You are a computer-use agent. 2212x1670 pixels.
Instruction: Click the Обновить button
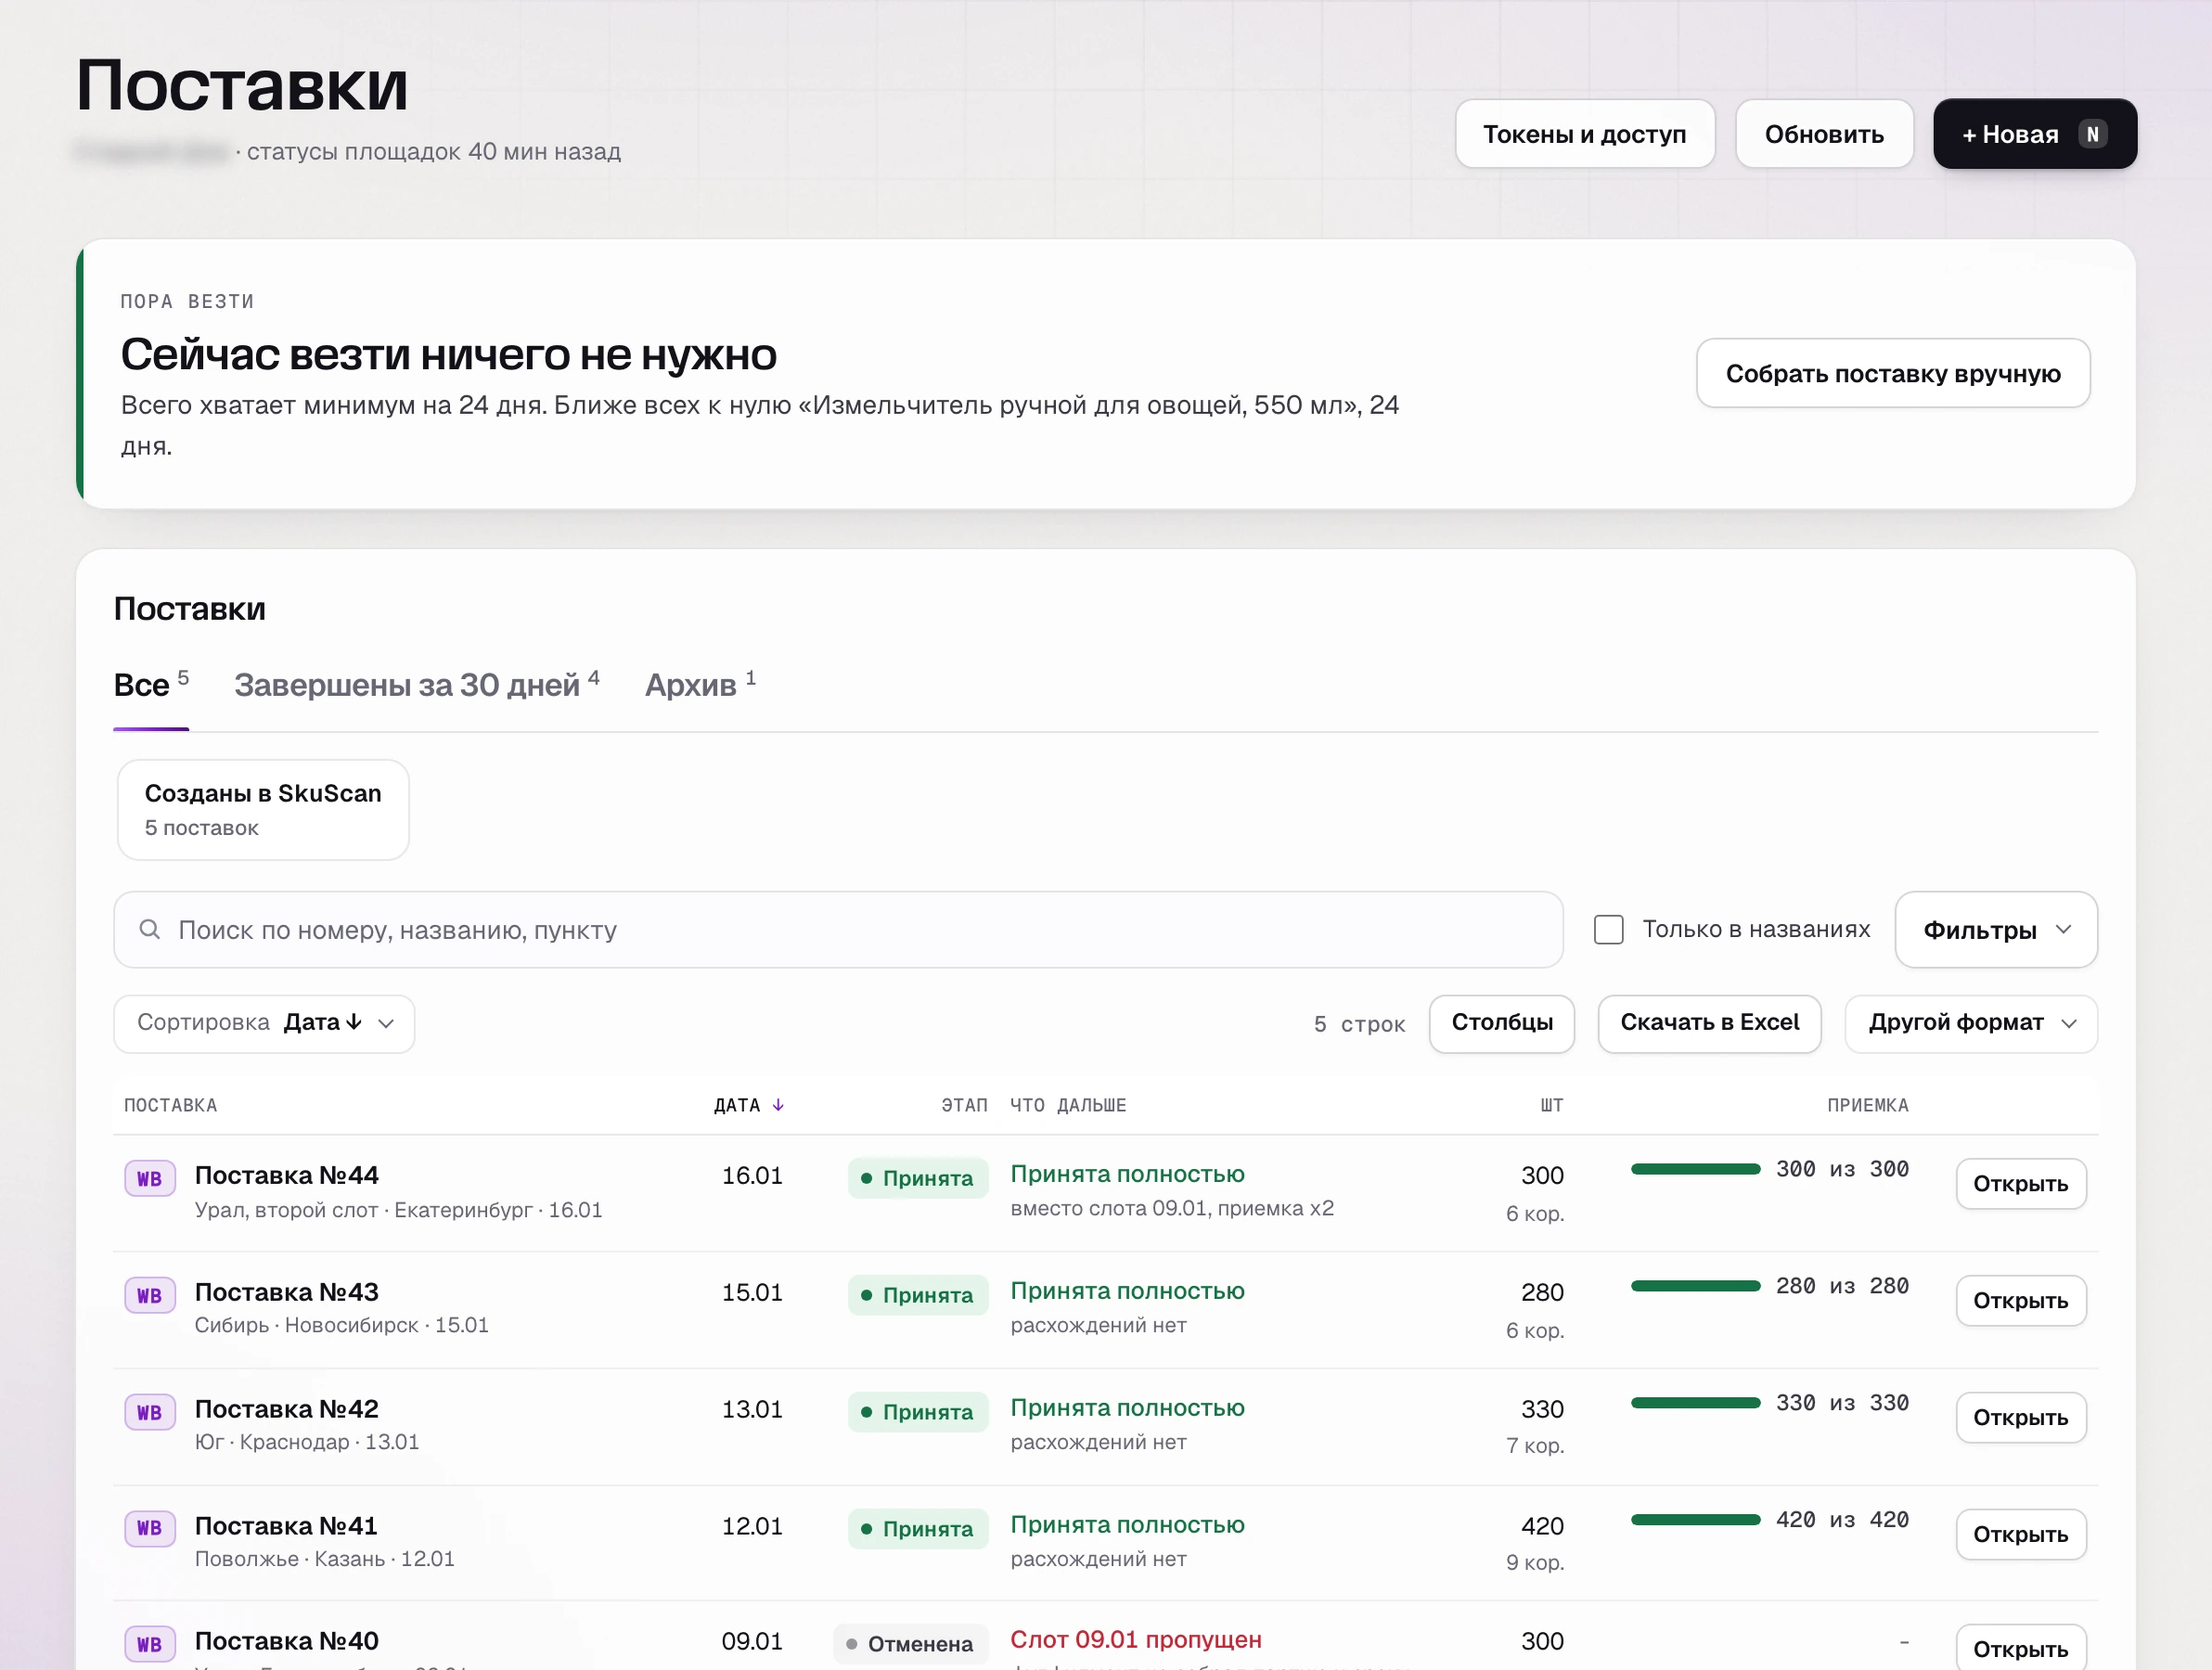pos(1824,134)
